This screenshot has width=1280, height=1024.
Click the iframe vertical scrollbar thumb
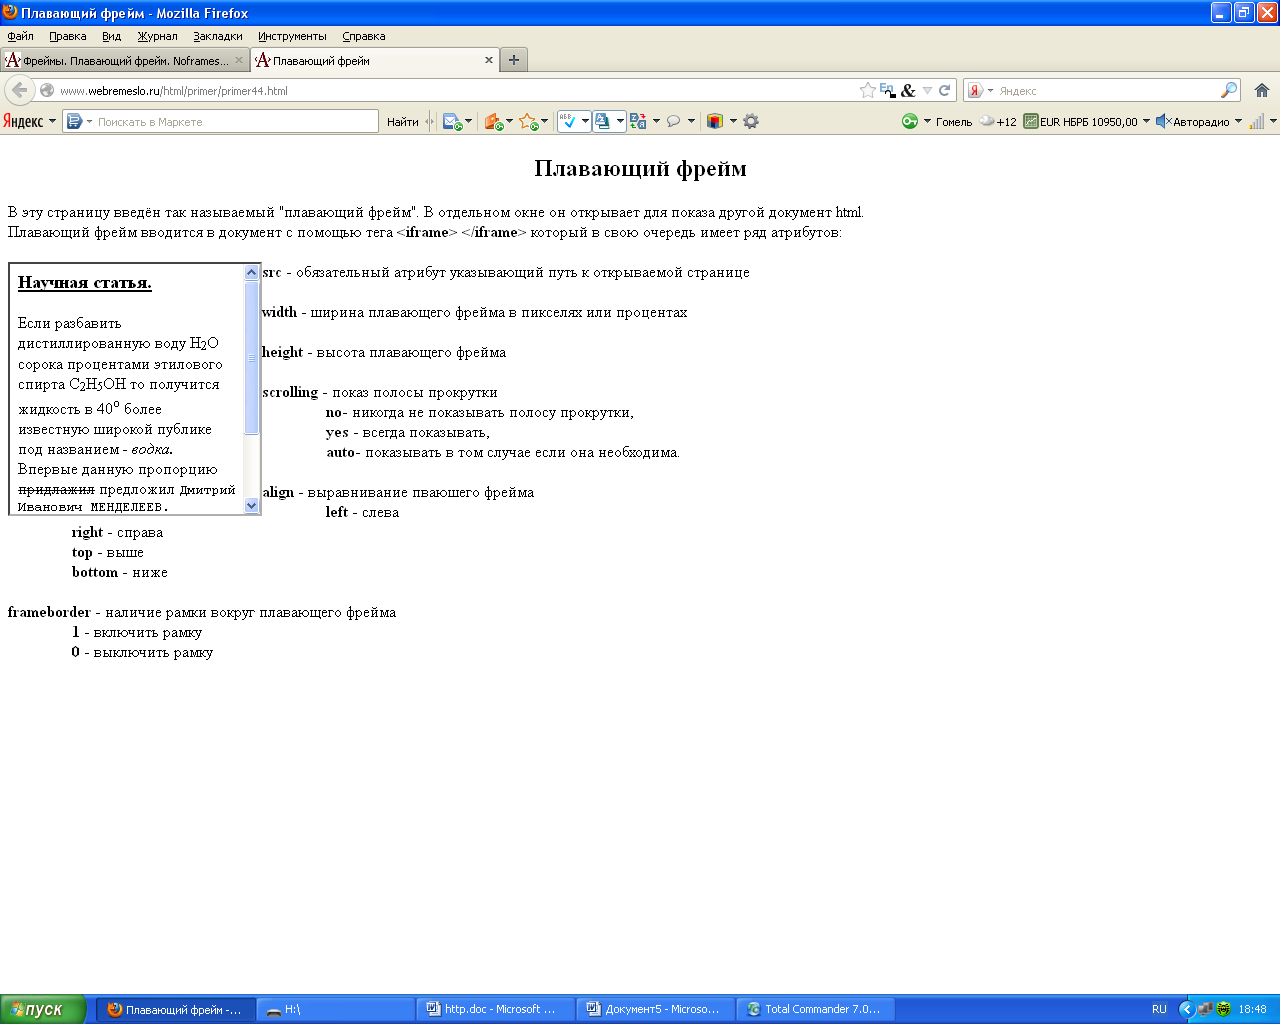point(251,357)
